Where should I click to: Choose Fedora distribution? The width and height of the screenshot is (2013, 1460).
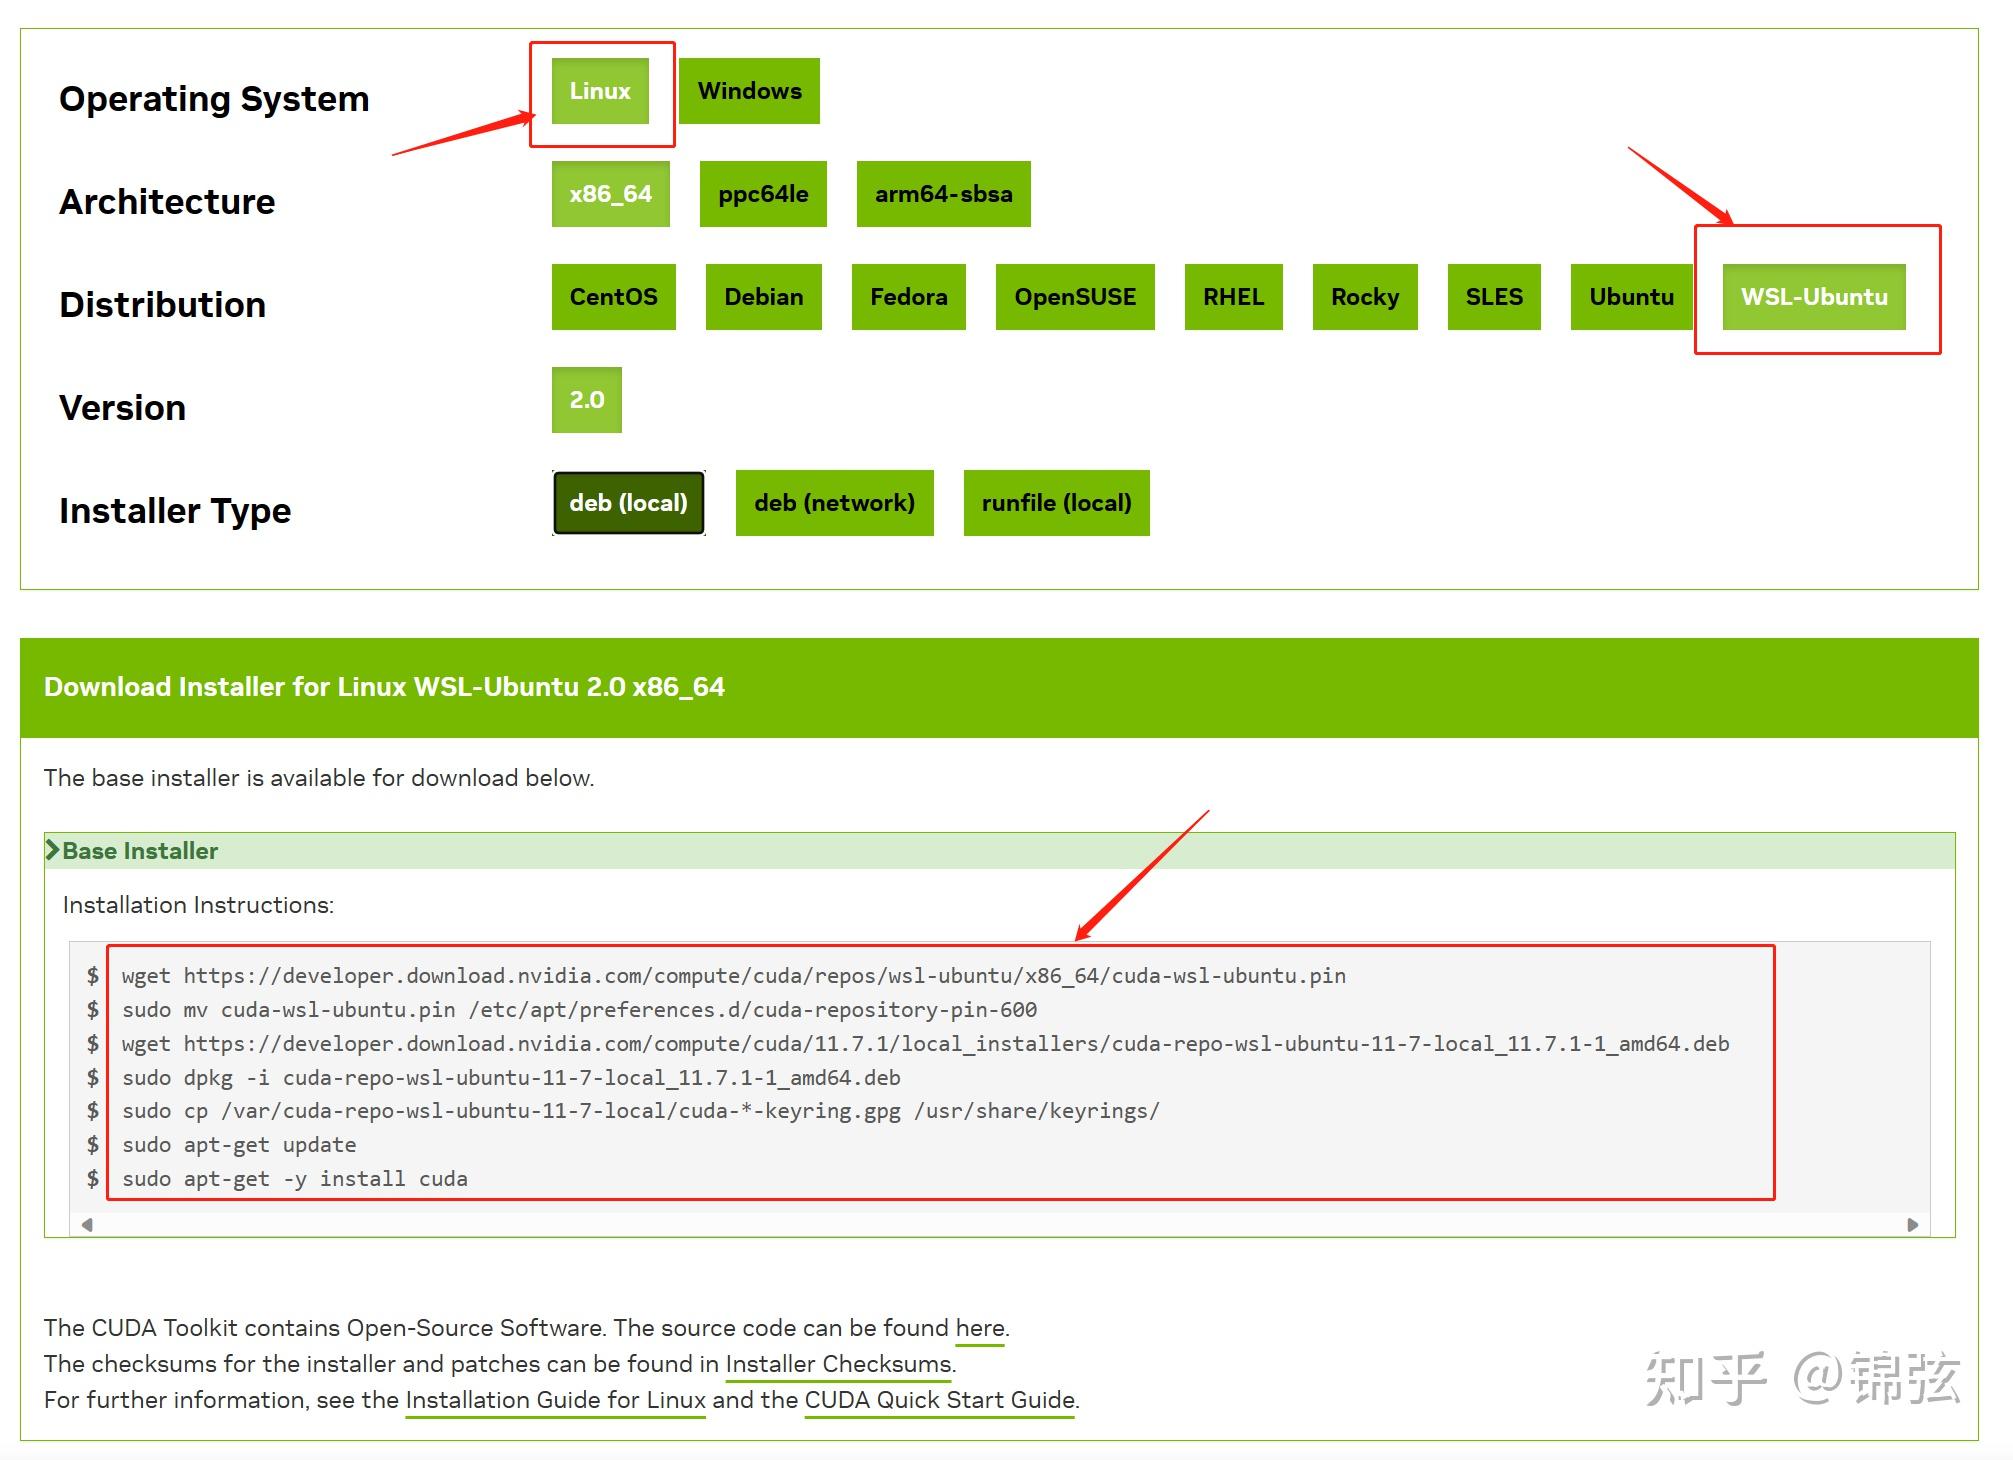[x=908, y=297]
